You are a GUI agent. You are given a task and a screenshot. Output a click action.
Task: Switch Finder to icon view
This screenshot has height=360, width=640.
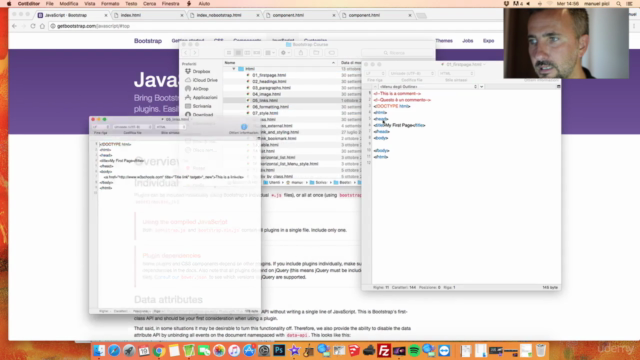coord(229,53)
